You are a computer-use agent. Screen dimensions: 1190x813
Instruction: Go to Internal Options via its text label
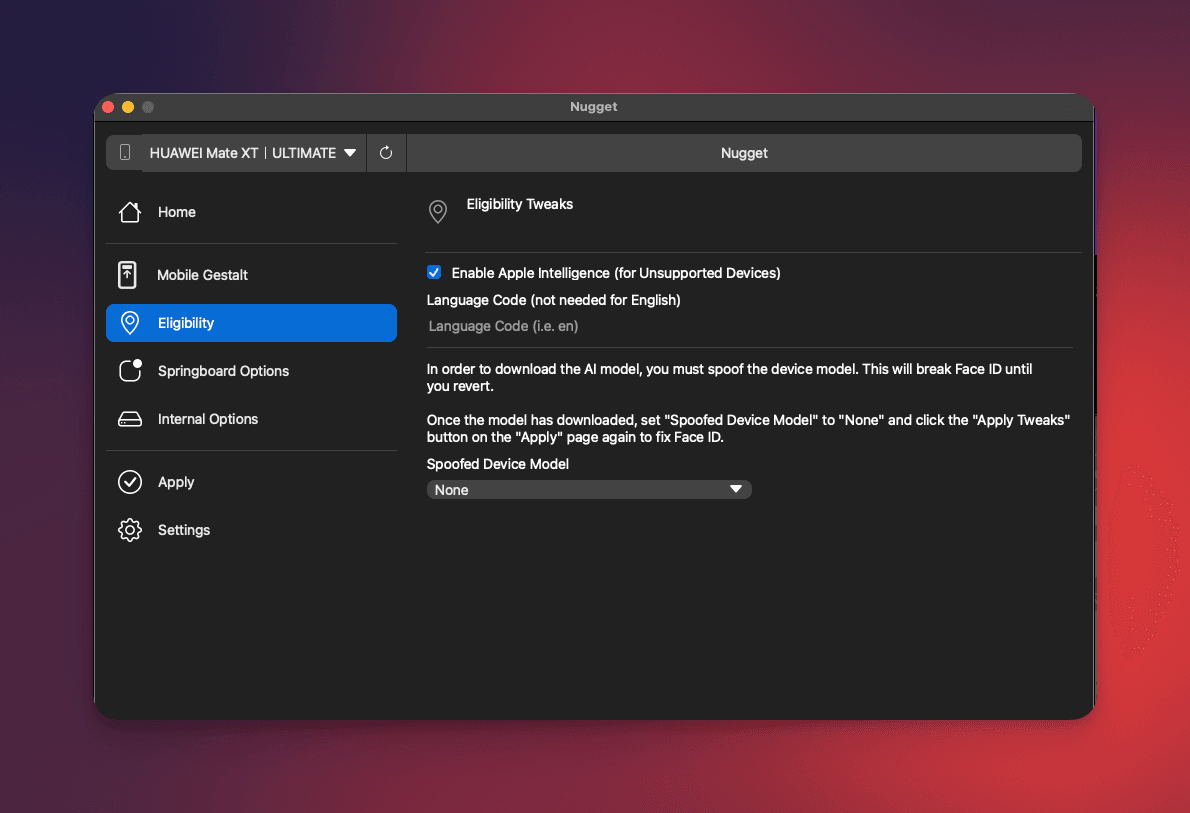coord(207,419)
